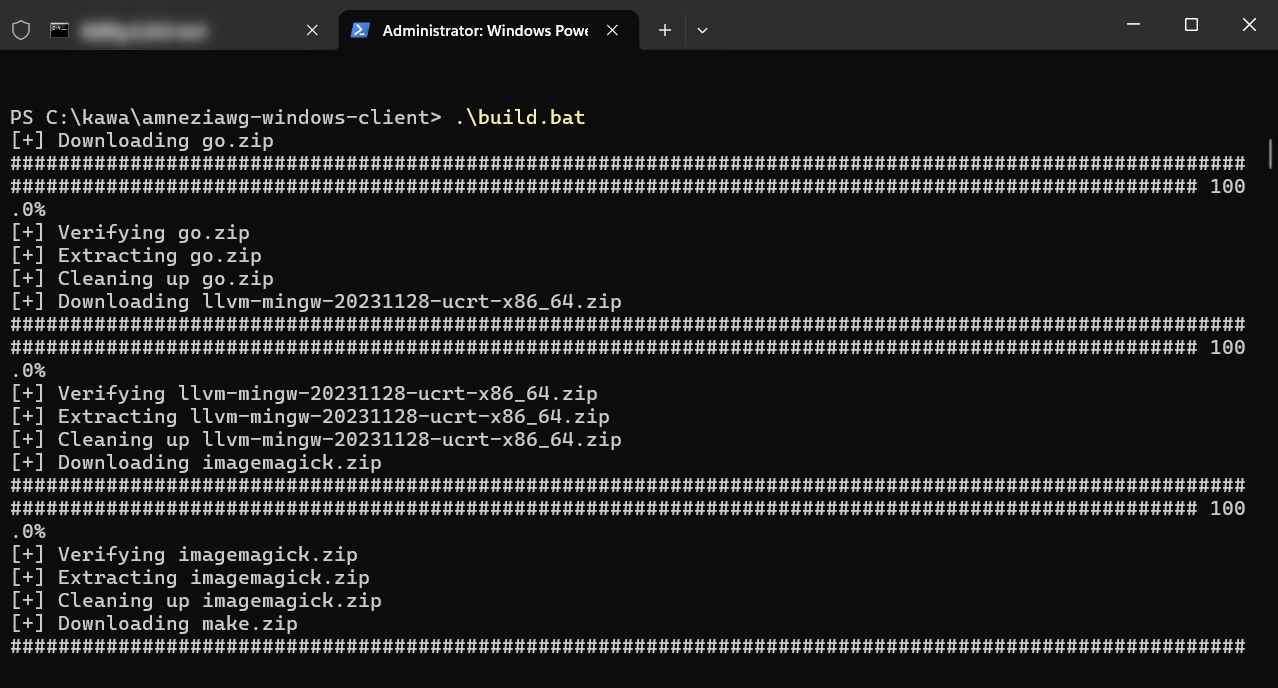Close the Administrator PowerShell tab
The image size is (1278, 688).
point(612,30)
